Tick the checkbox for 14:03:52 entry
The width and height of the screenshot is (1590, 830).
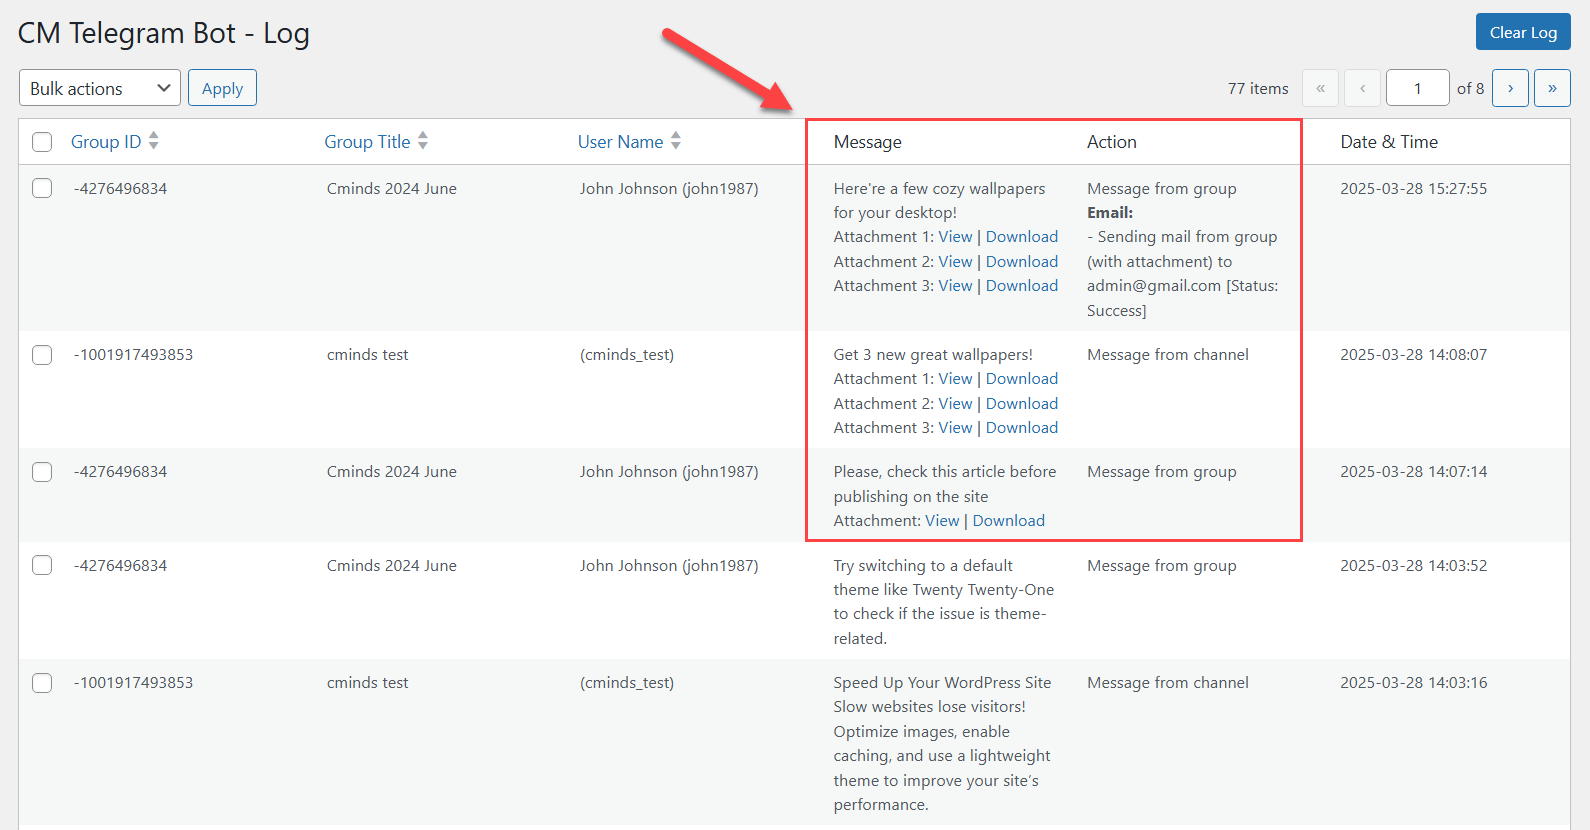coord(42,566)
